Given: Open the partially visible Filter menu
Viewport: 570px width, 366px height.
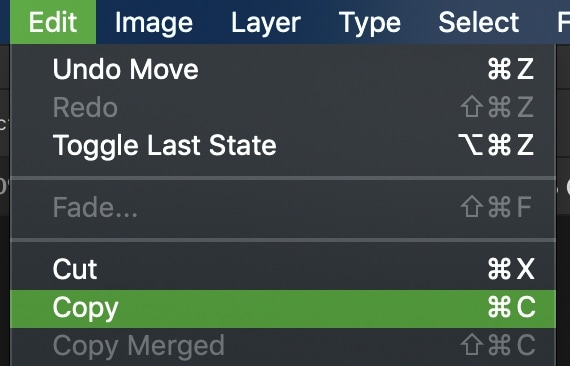Looking at the screenshot, I should (x=563, y=23).
